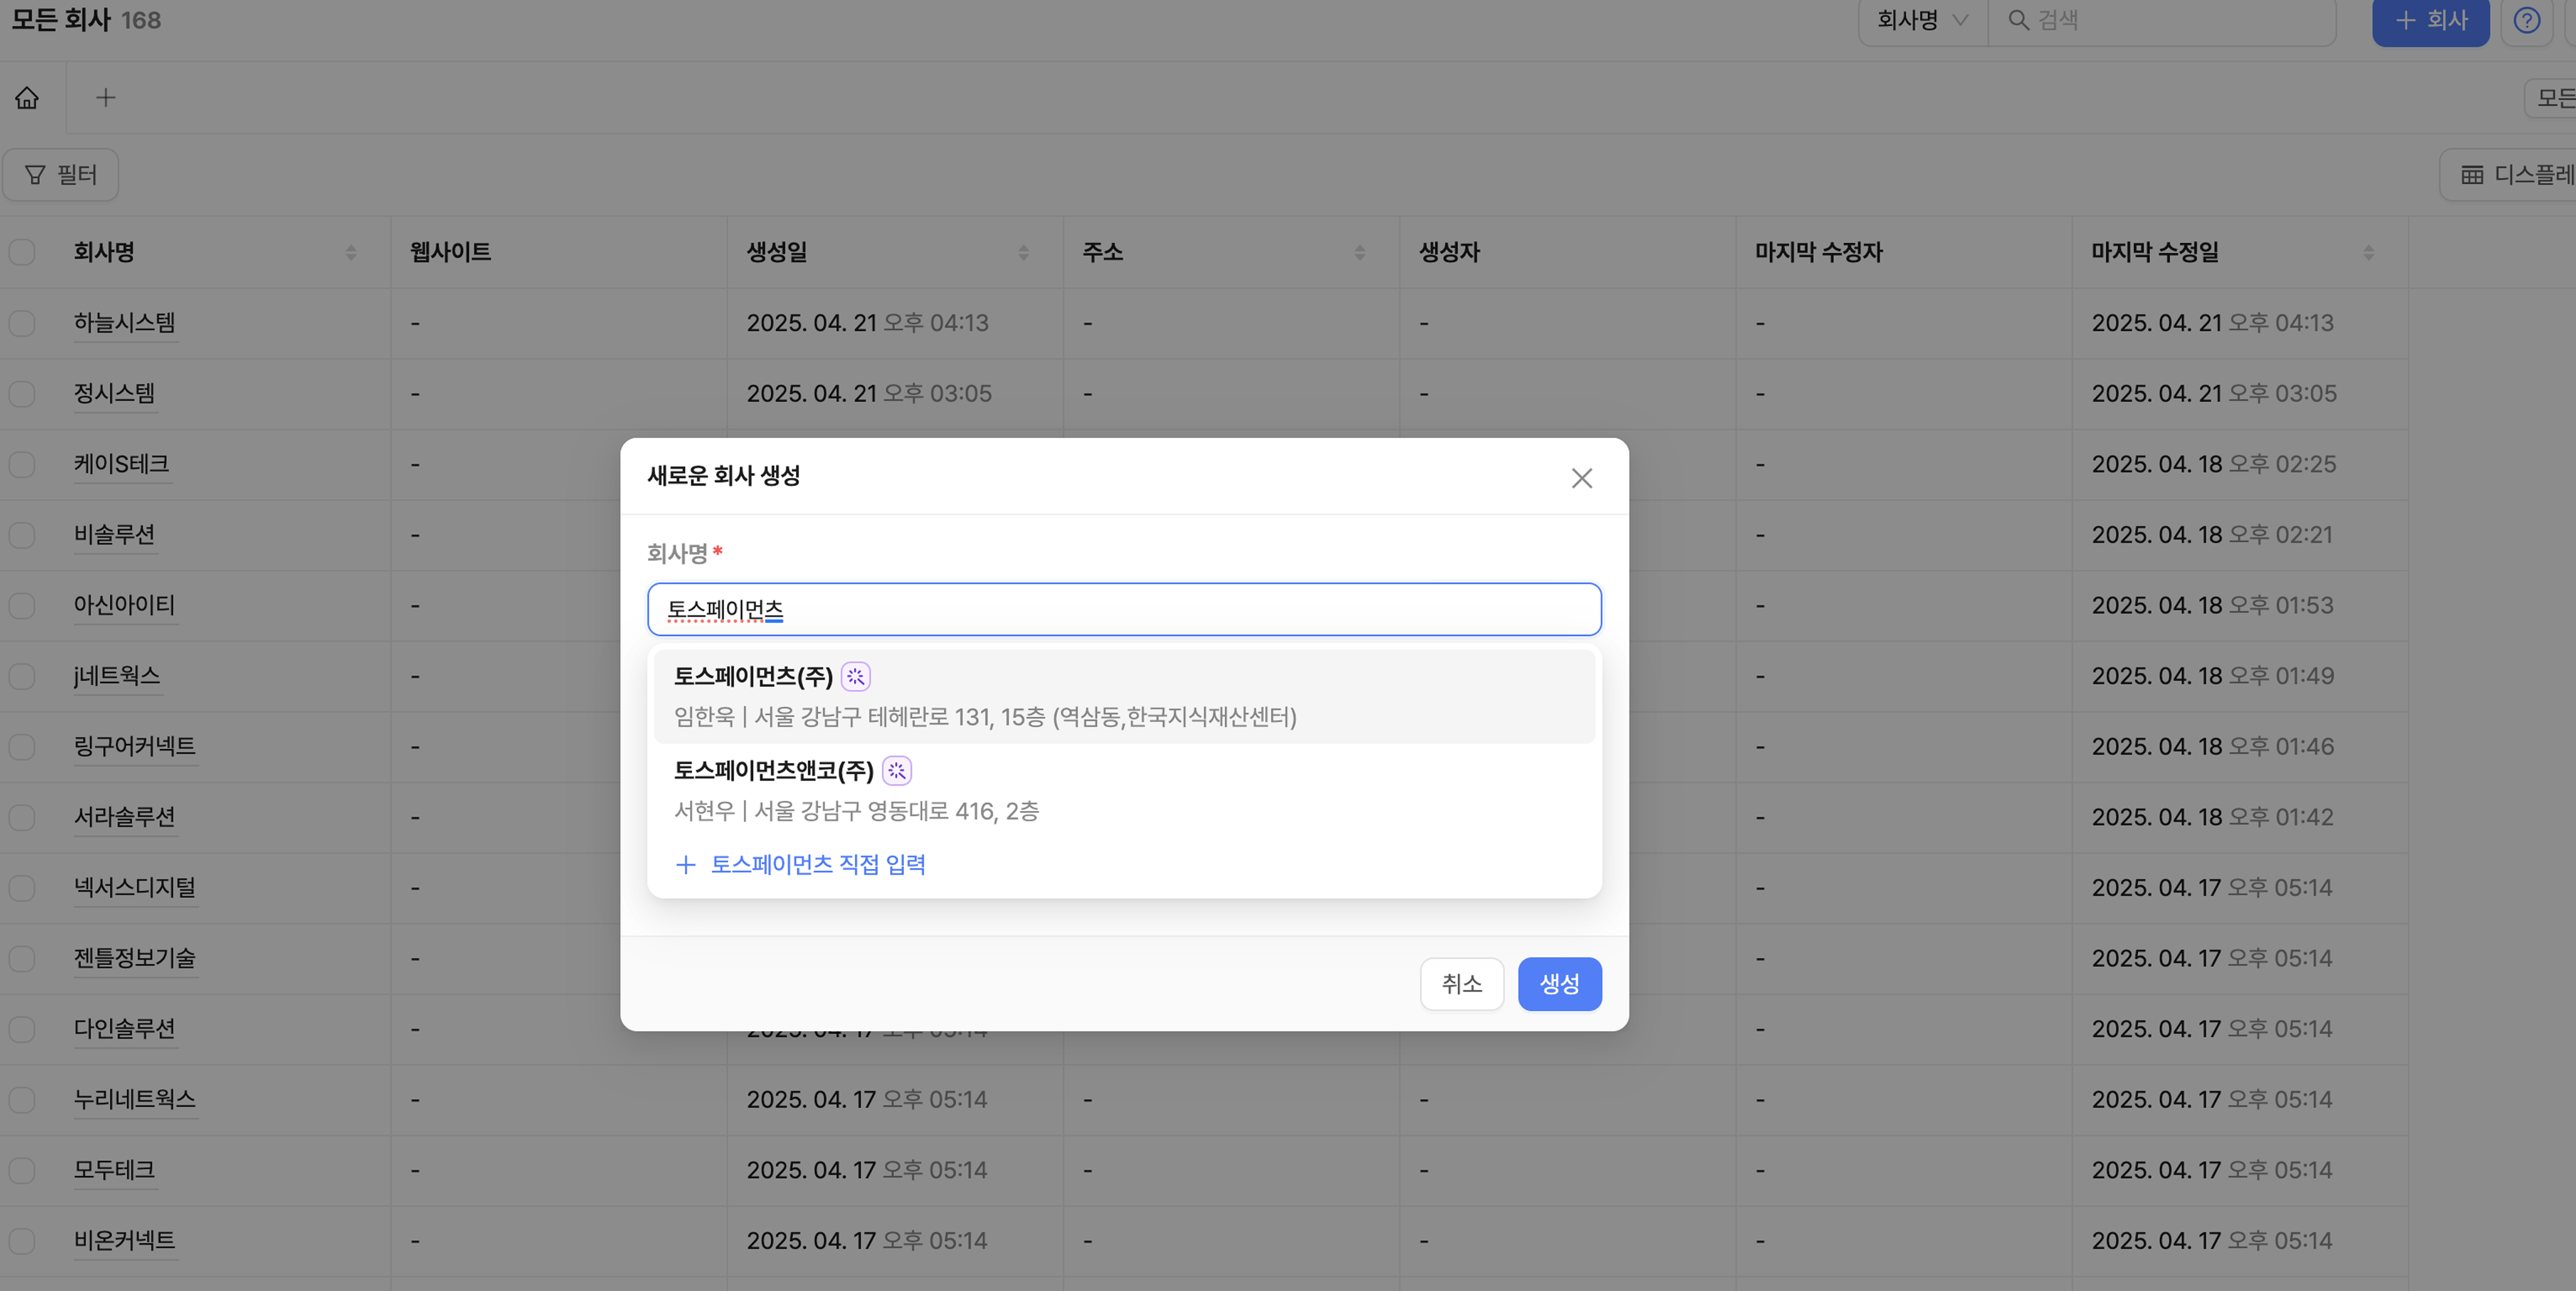This screenshot has height=1291, width=2576.
Task: Add a new view tab with plus icon
Action: [x=105, y=98]
